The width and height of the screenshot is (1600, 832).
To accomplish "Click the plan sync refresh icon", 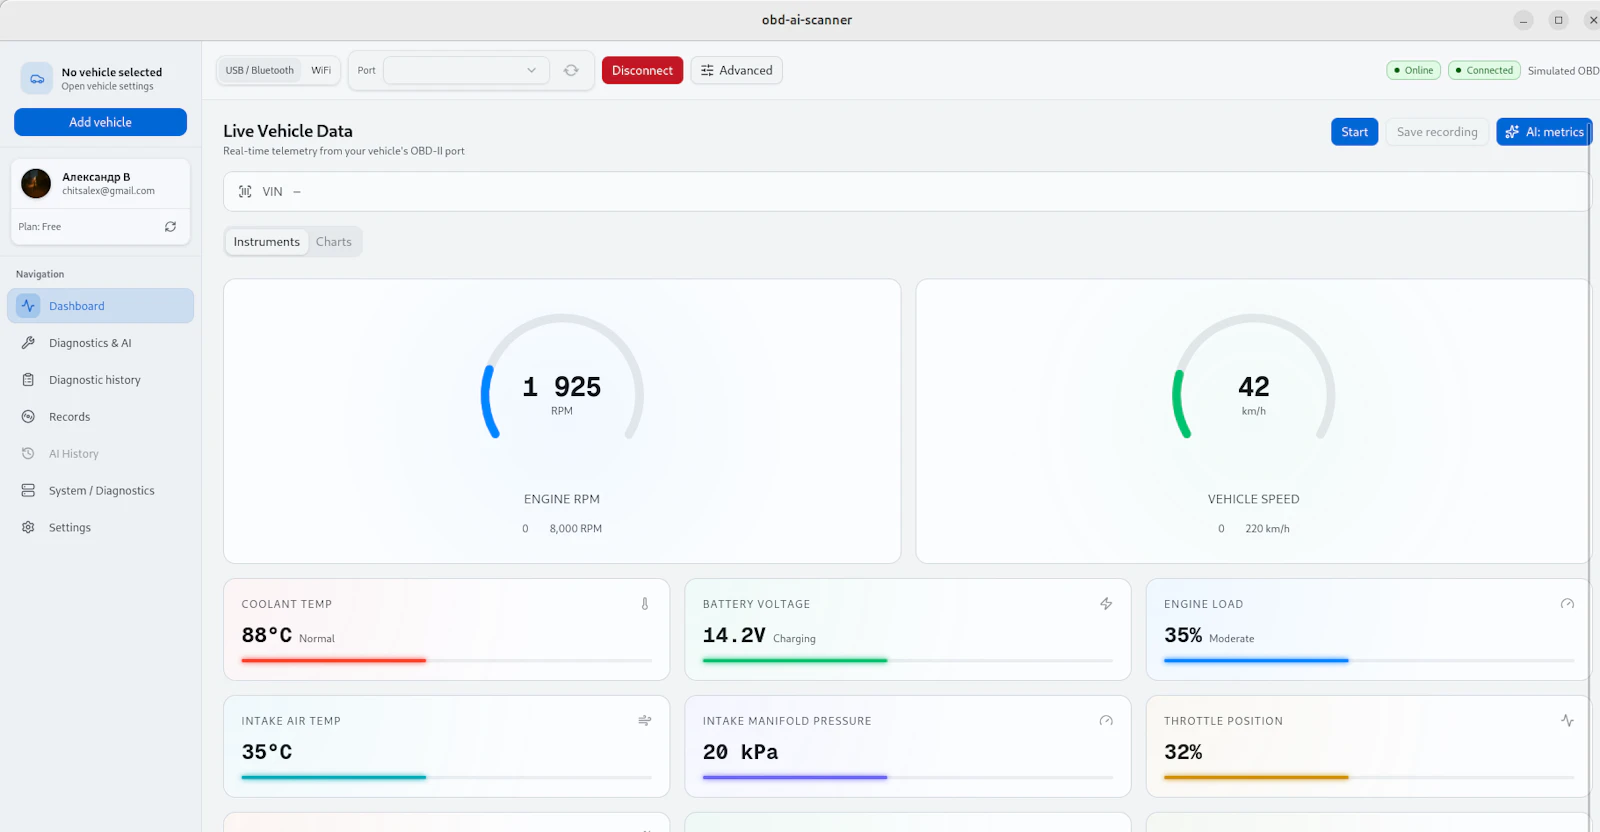I will (x=170, y=227).
